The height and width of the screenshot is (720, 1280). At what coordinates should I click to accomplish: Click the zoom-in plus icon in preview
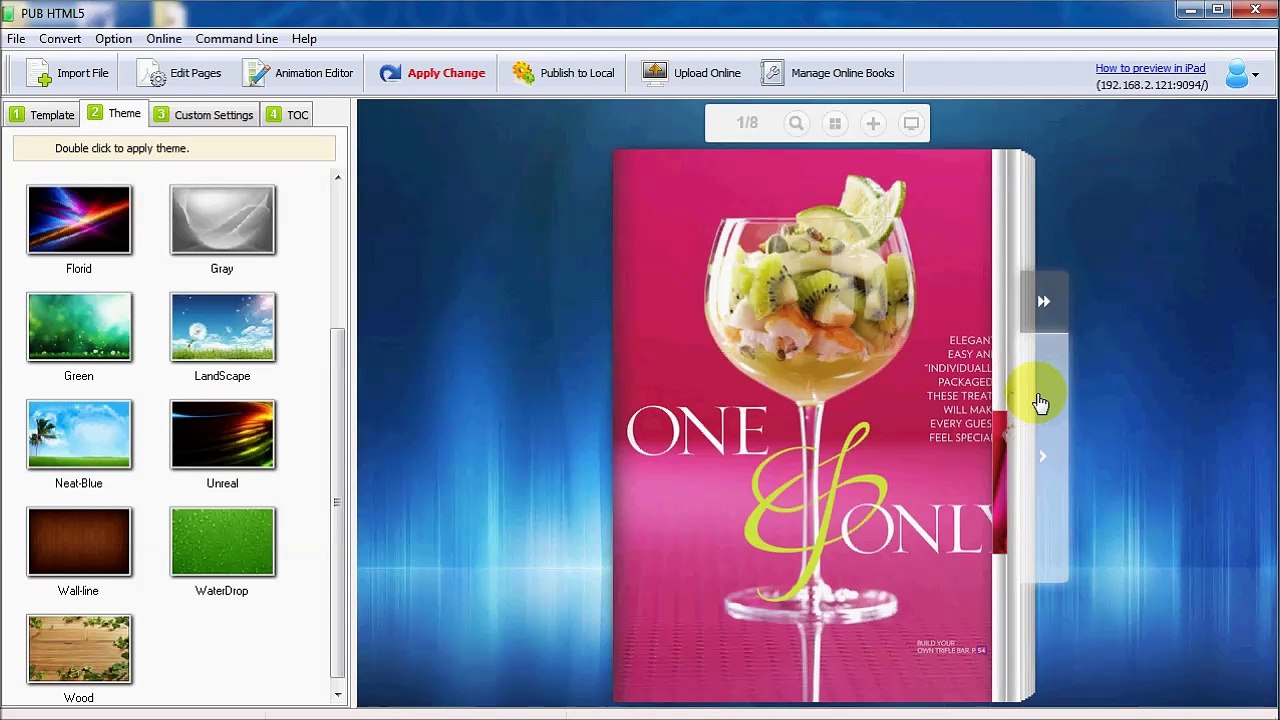[x=873, y=124]
